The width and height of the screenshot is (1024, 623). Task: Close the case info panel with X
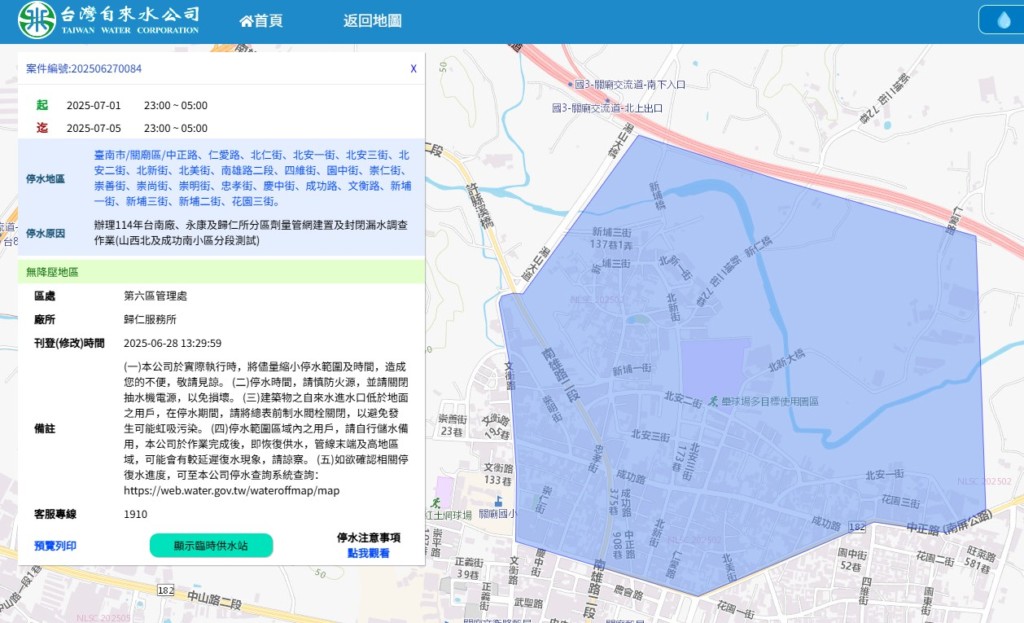point(413,69)
